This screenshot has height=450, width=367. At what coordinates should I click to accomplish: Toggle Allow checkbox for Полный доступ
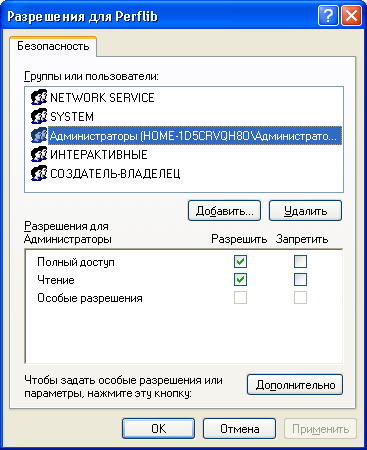pos(240,262)
